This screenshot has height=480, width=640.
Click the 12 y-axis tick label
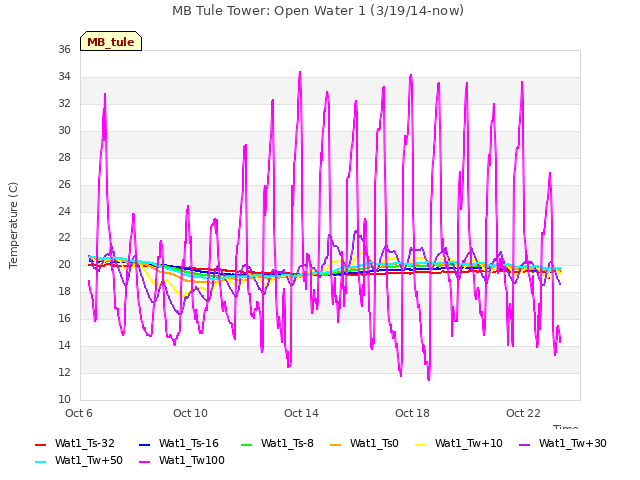[64, 373]
